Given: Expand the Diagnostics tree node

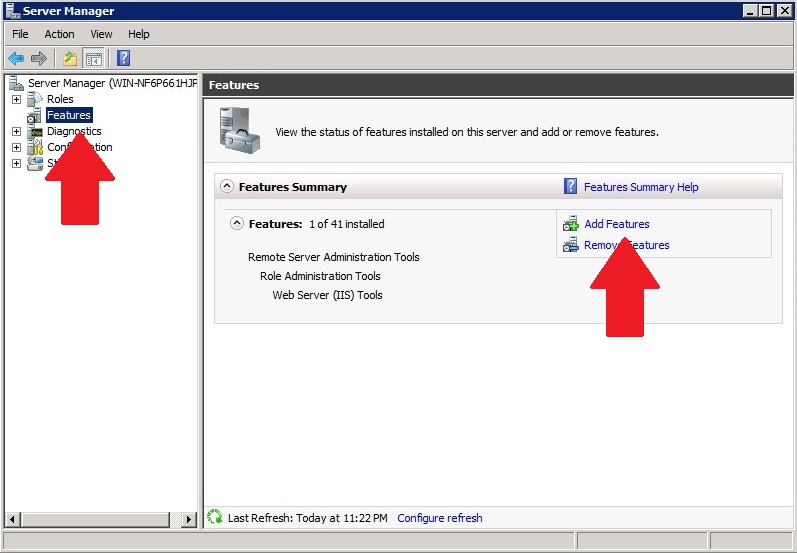Looking at the screenshot, I should click(16, 131).
